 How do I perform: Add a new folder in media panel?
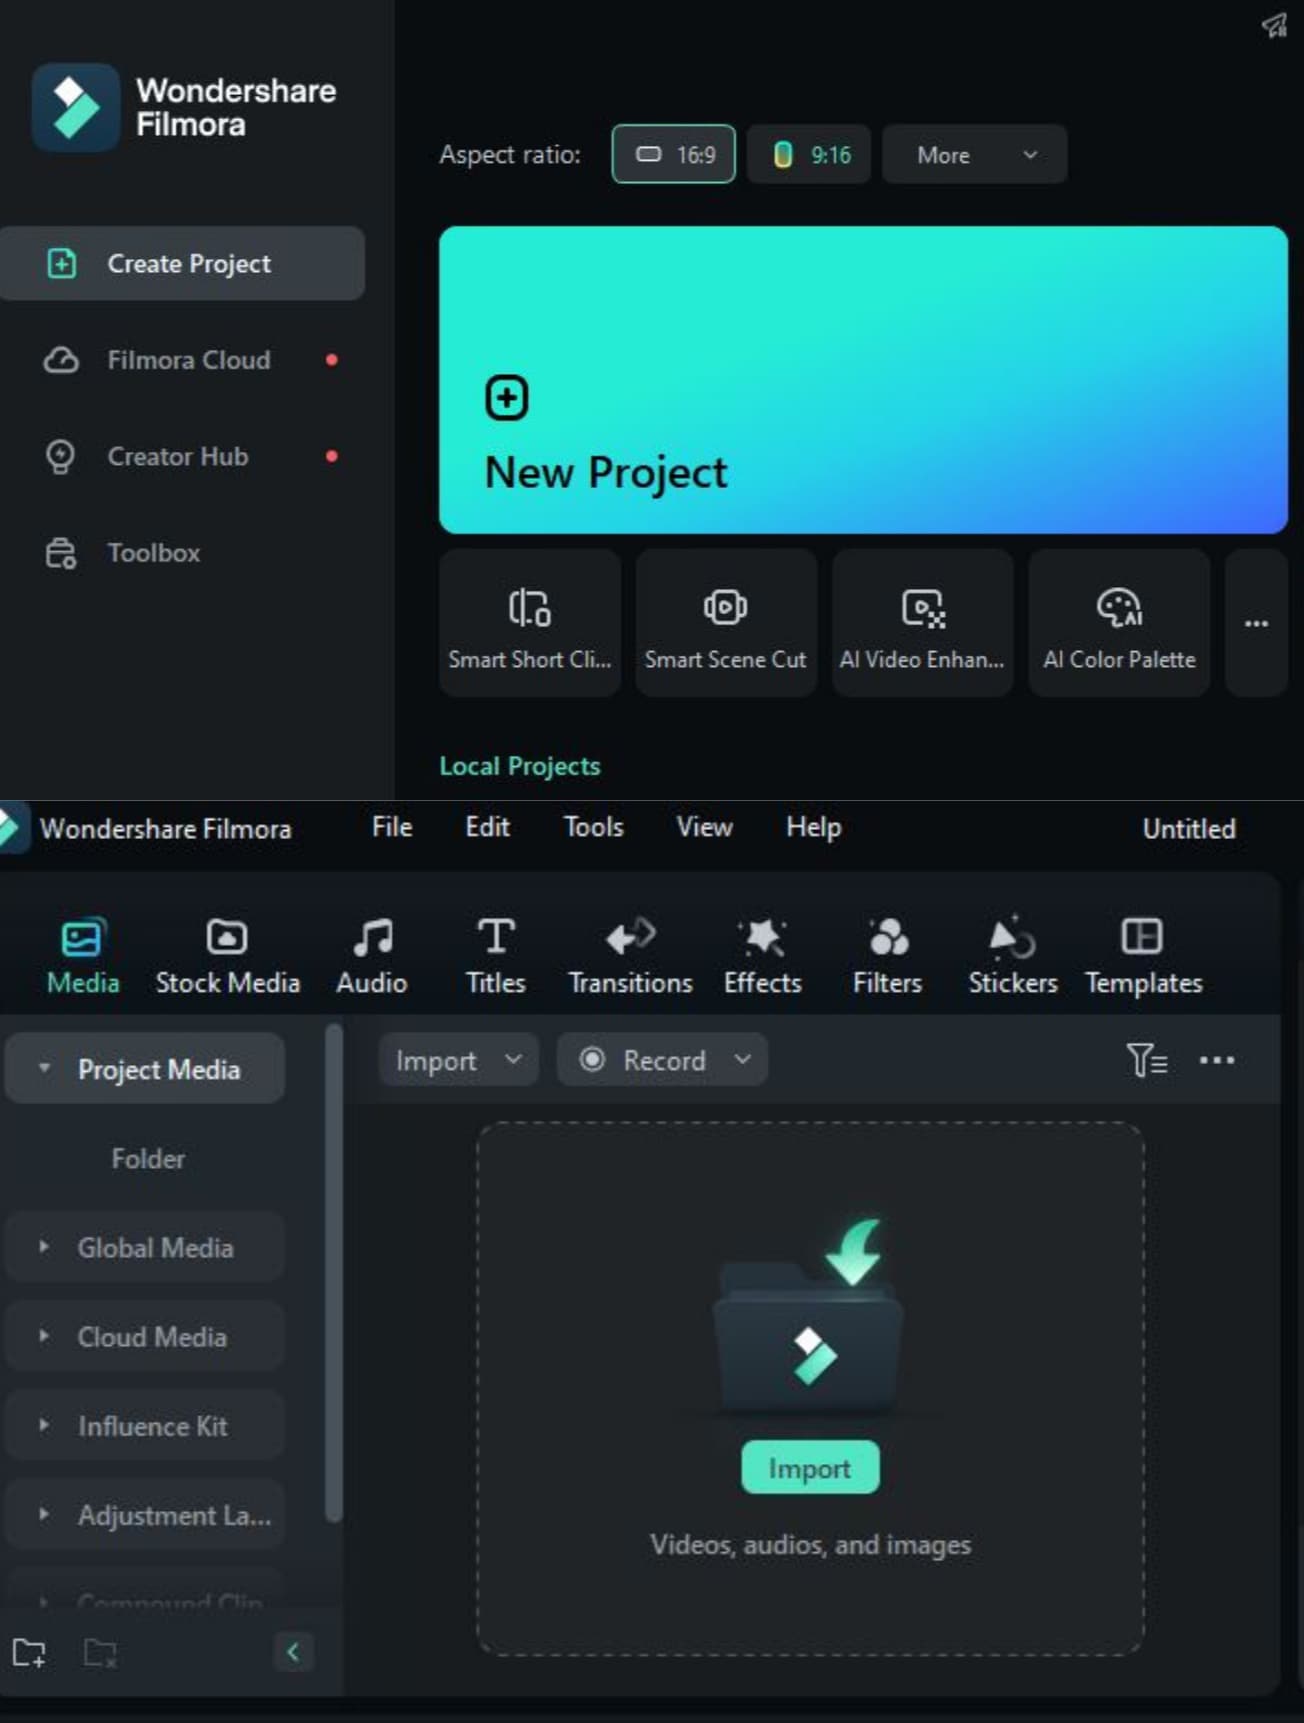pyautogui.click(x=29, y=1652)
